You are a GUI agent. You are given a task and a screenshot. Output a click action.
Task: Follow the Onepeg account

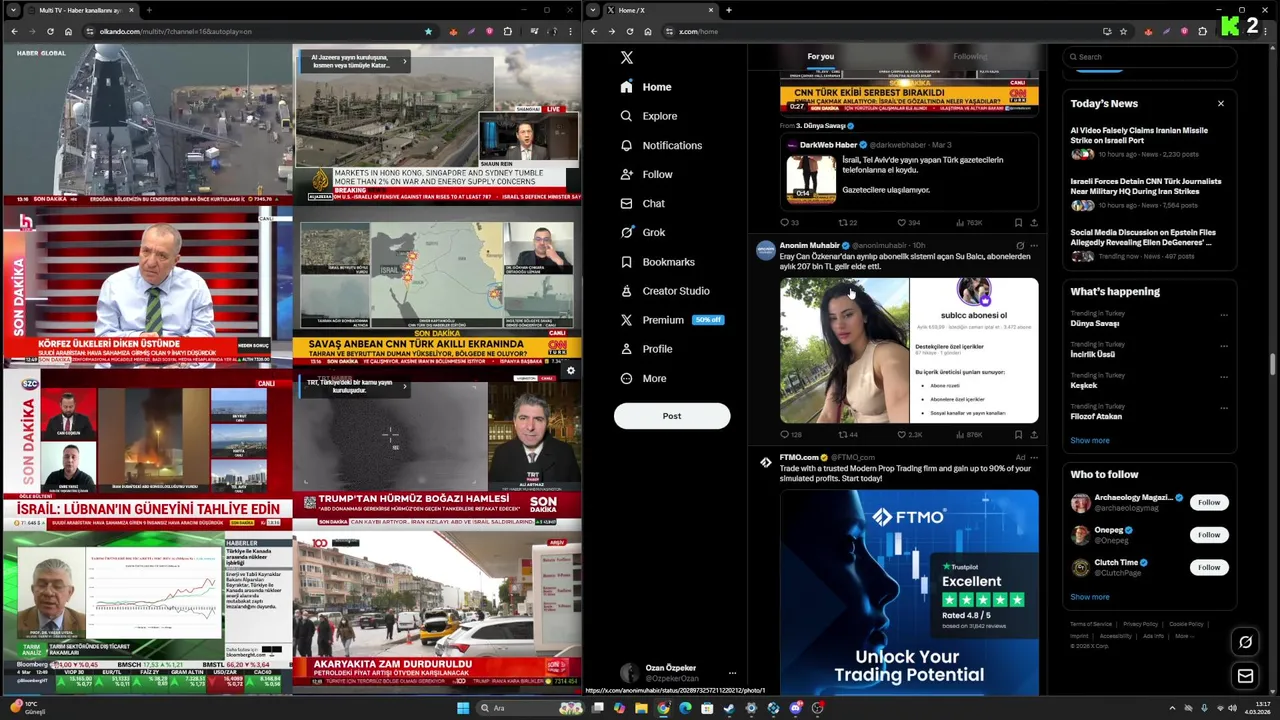[x=1209, y=535]
